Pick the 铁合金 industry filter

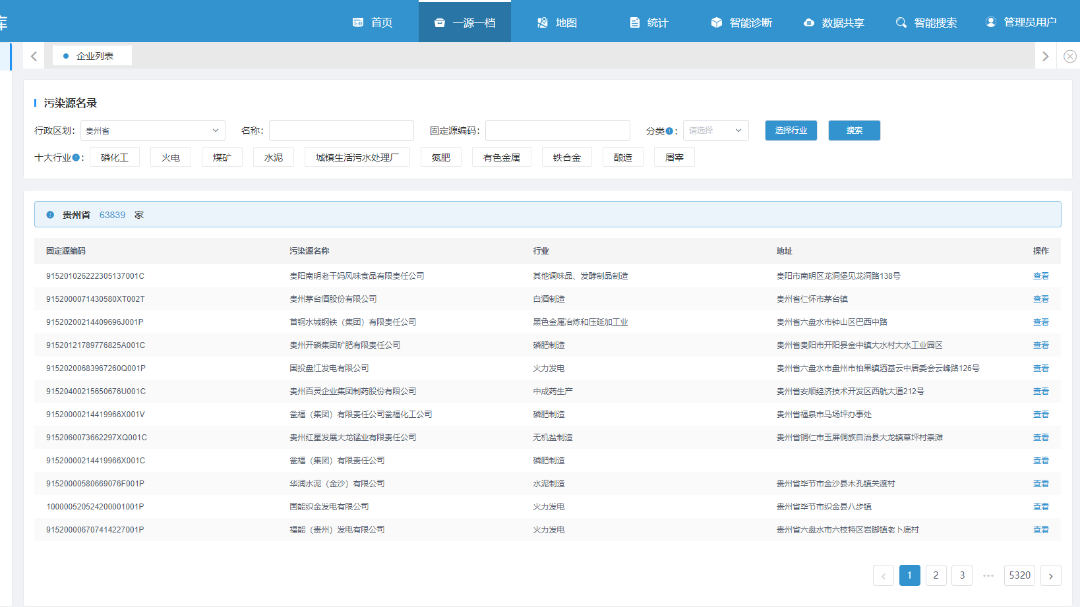click(x=567, y=157)
